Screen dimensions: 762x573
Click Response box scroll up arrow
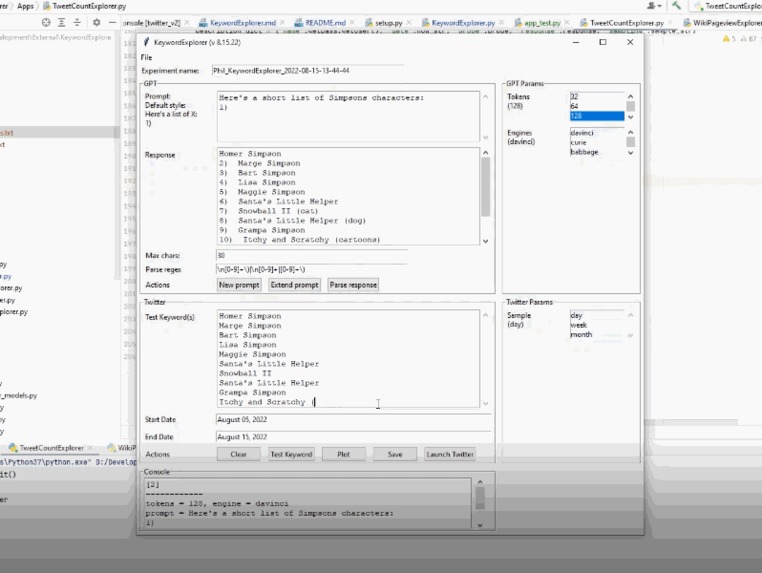tap(485, 153)
